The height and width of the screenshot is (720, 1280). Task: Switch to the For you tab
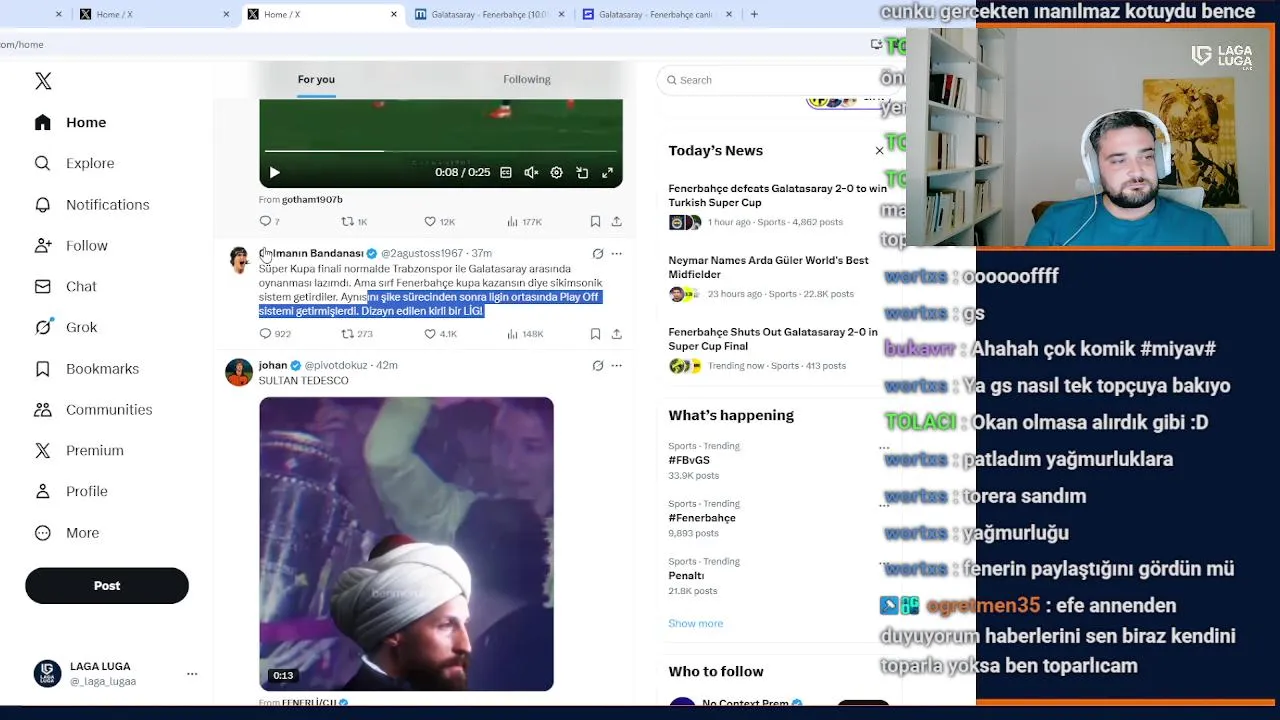click(x=316, y=79)
